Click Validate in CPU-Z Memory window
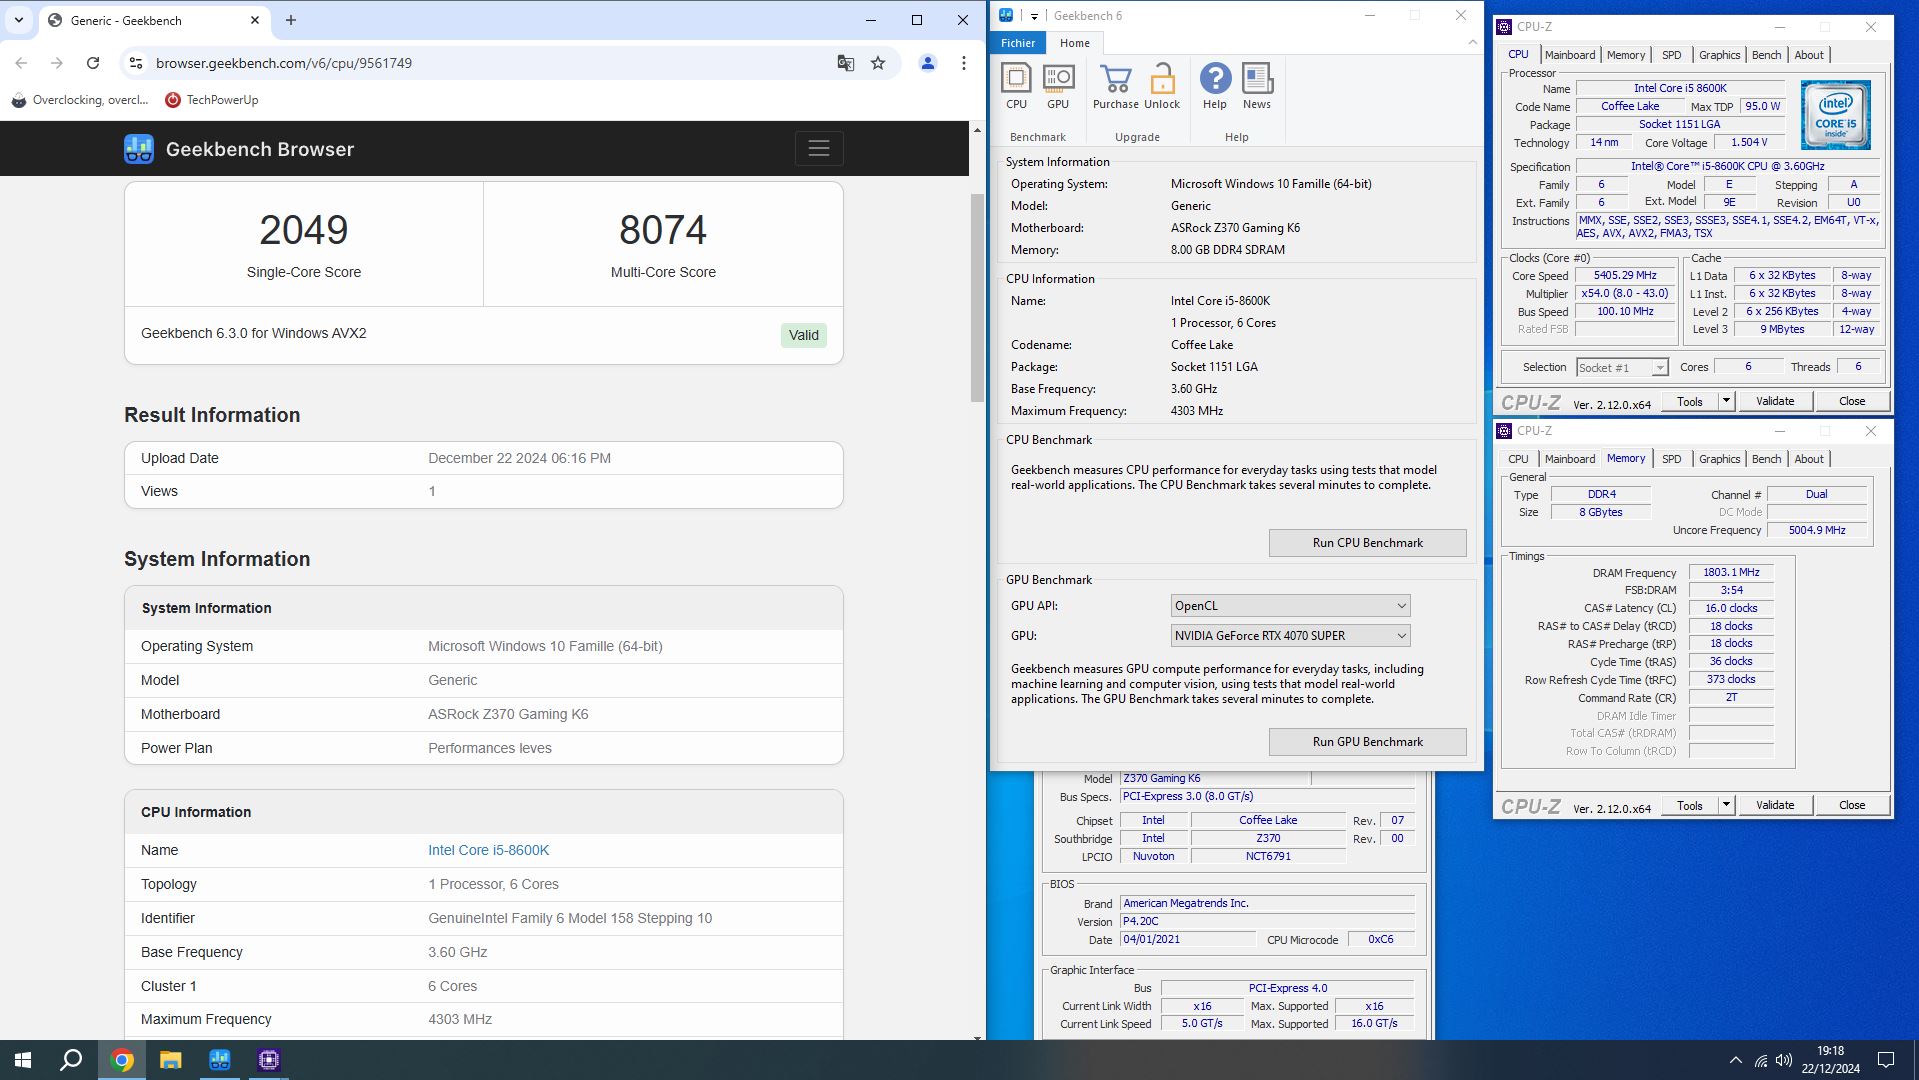The image size is (1919, 1080). click(1775, 805)
